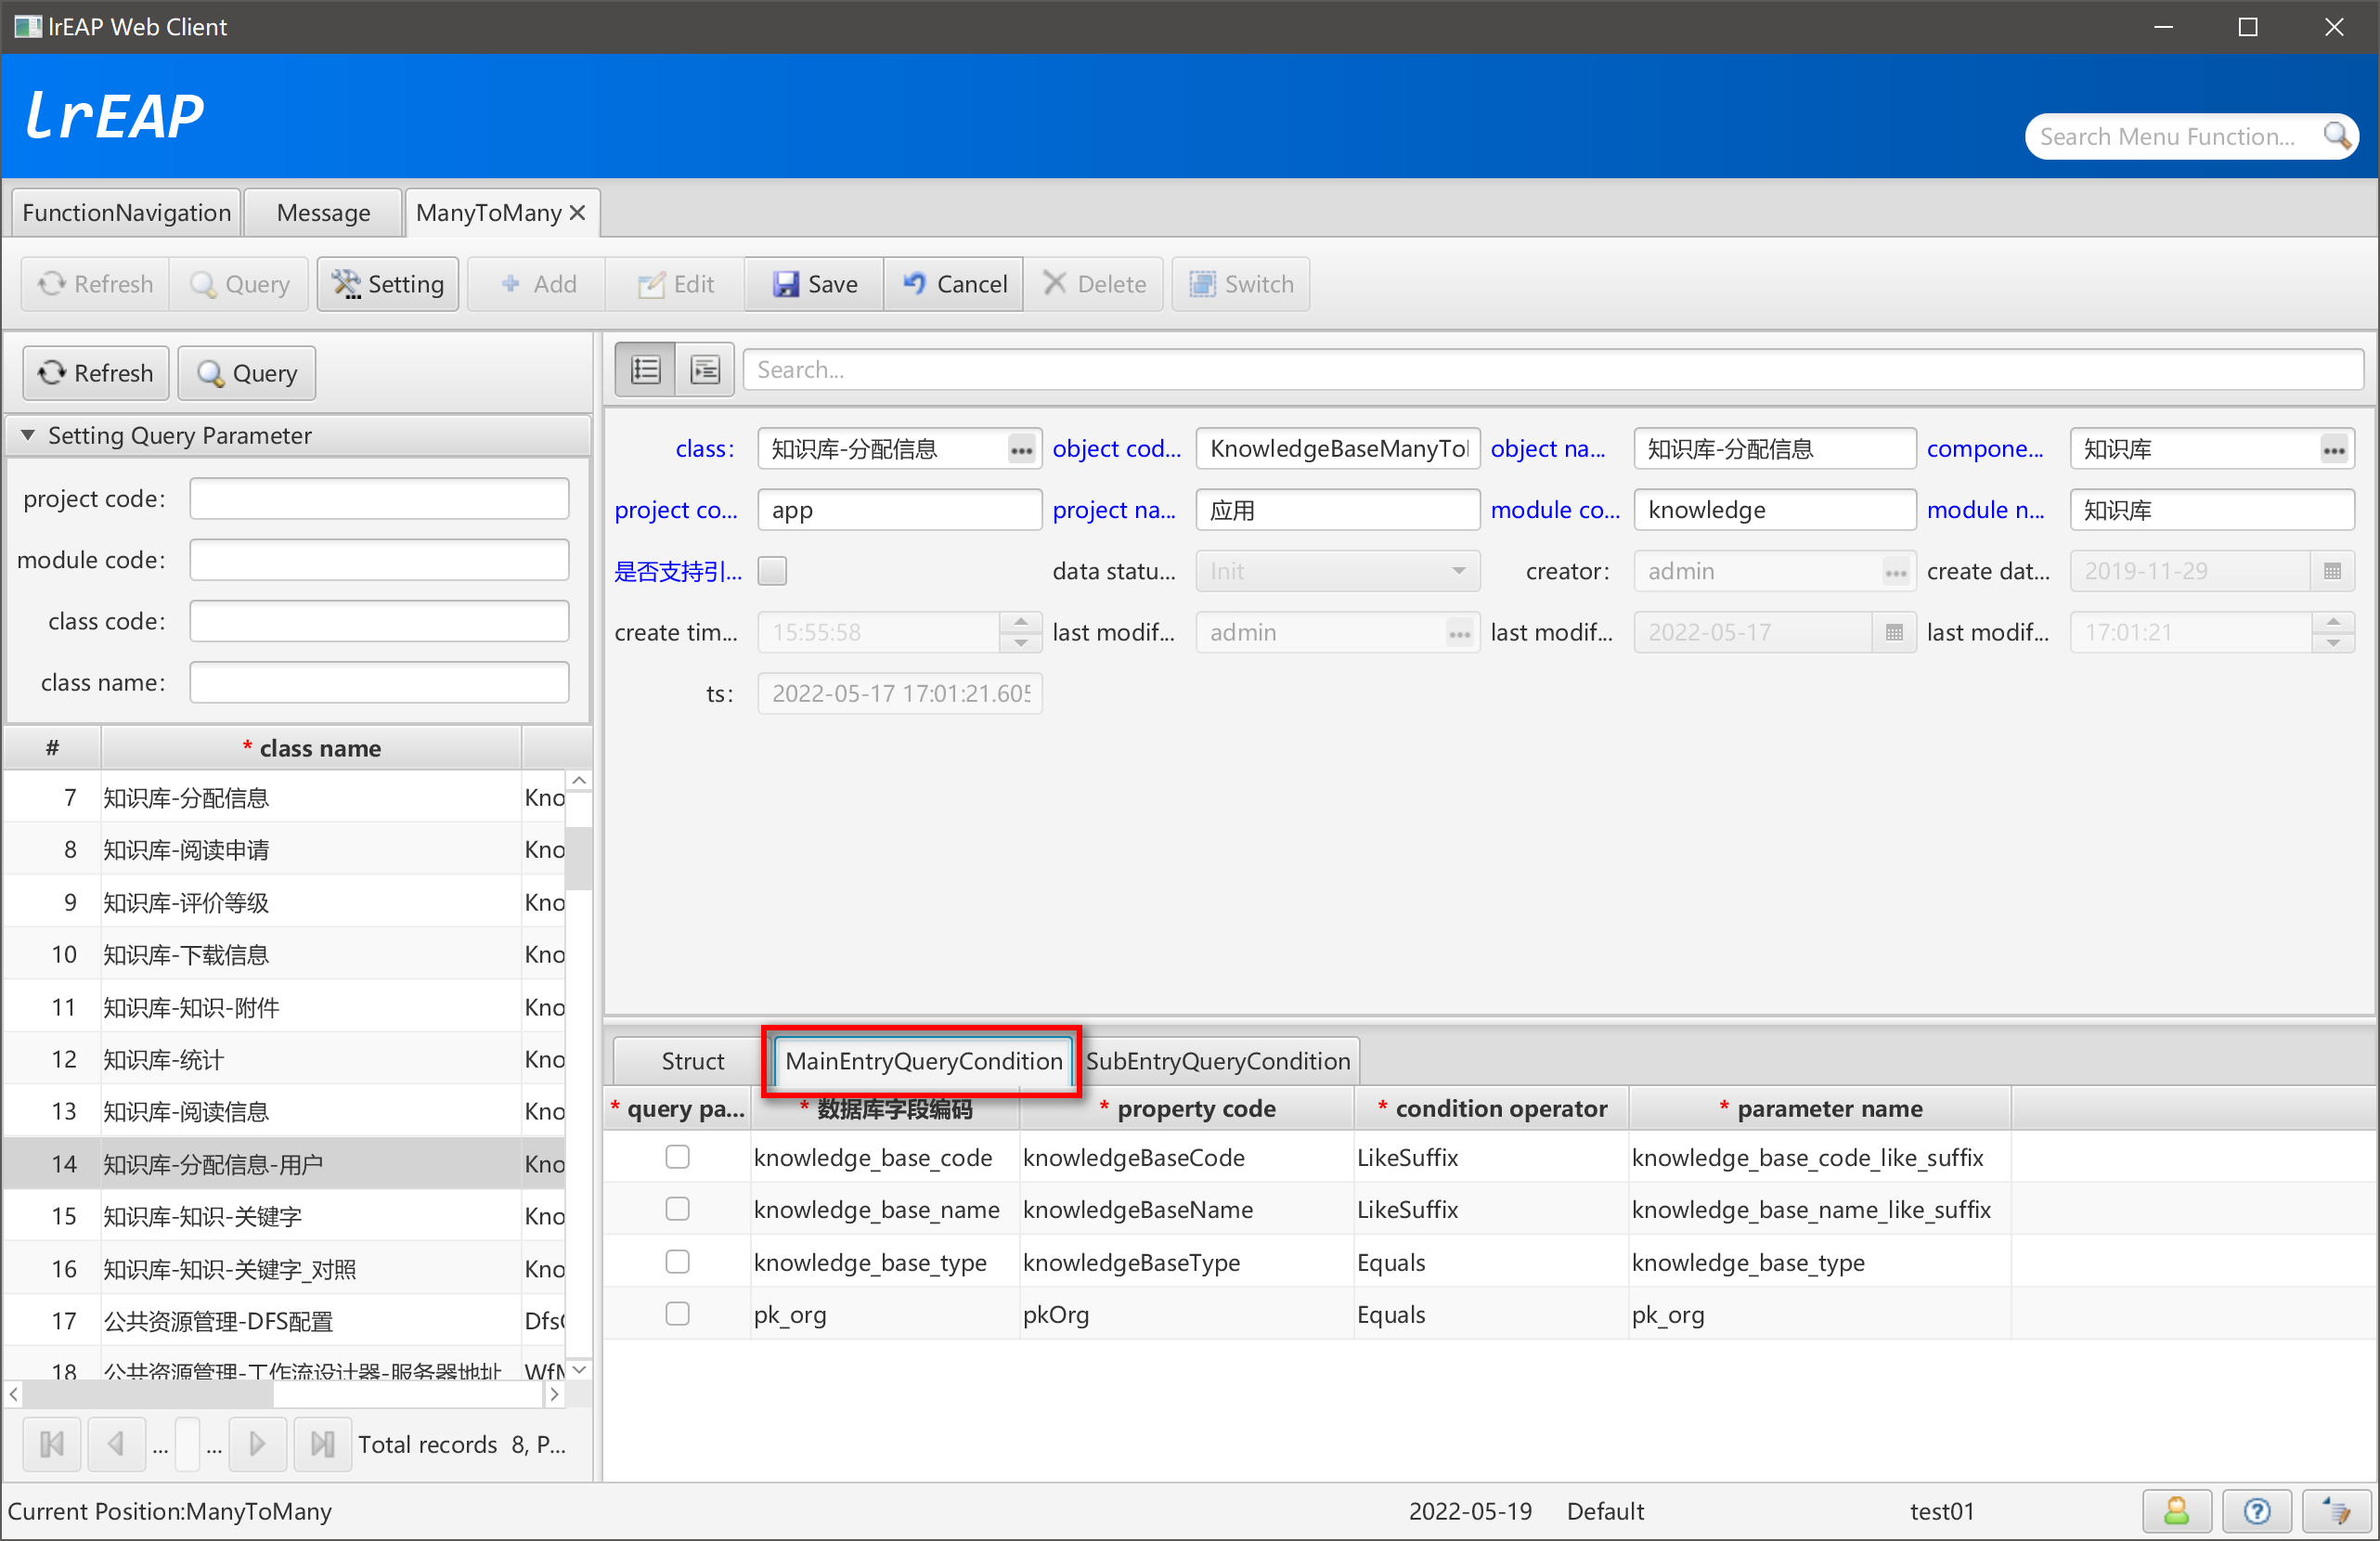This screenshot has height=1541, width=2380.
Task: Increase create time with up spinner
Action: [x=1020, y=622]
